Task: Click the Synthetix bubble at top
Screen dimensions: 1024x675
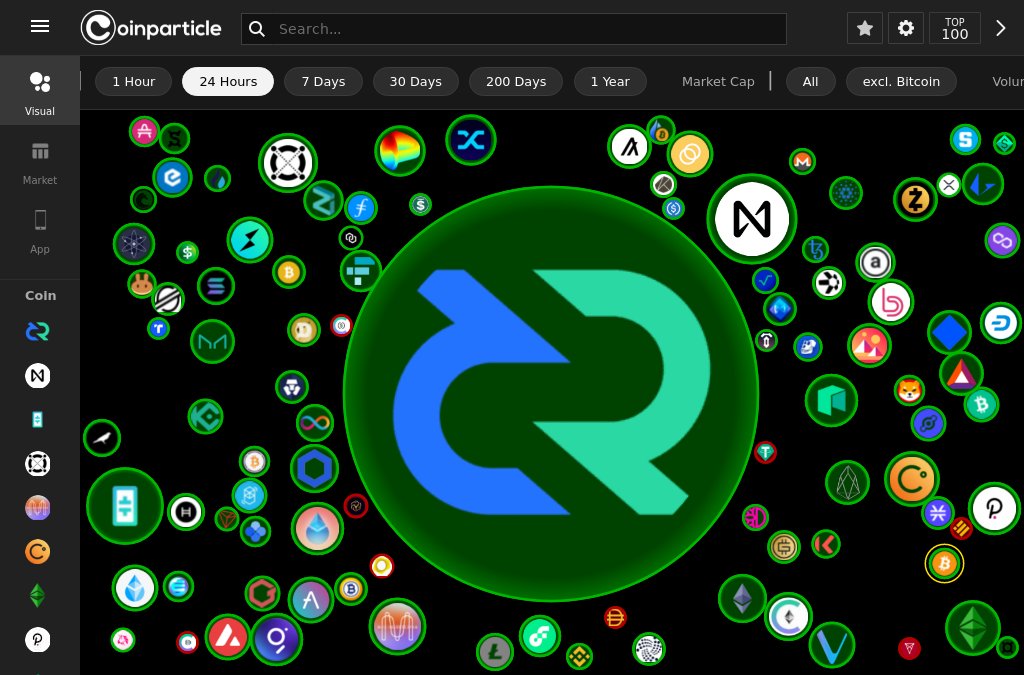Action: 470,140
